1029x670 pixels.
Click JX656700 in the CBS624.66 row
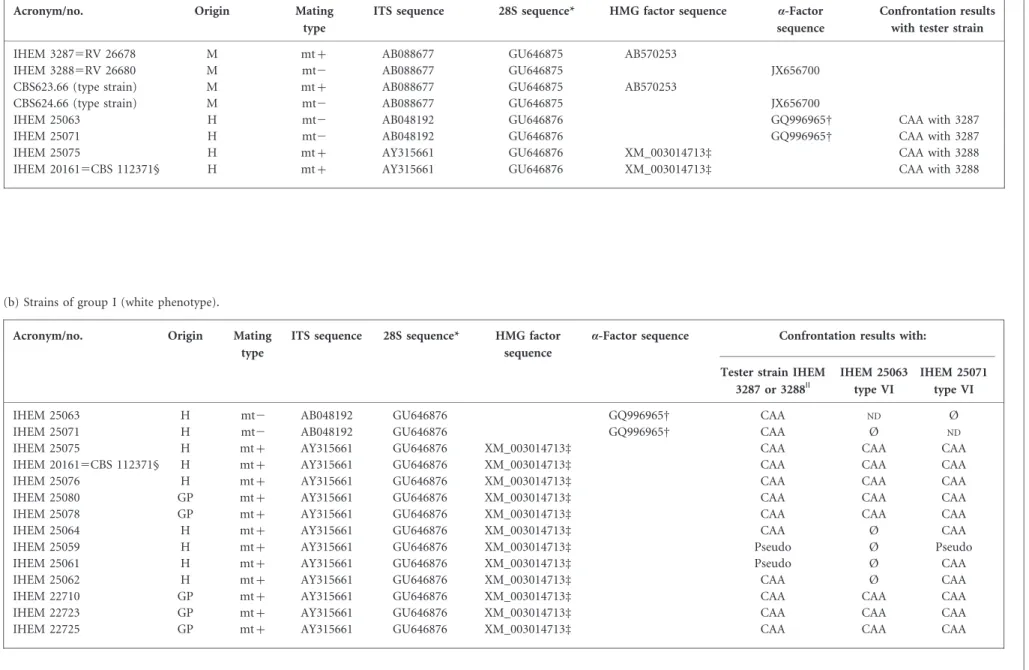tap(795, 103)
